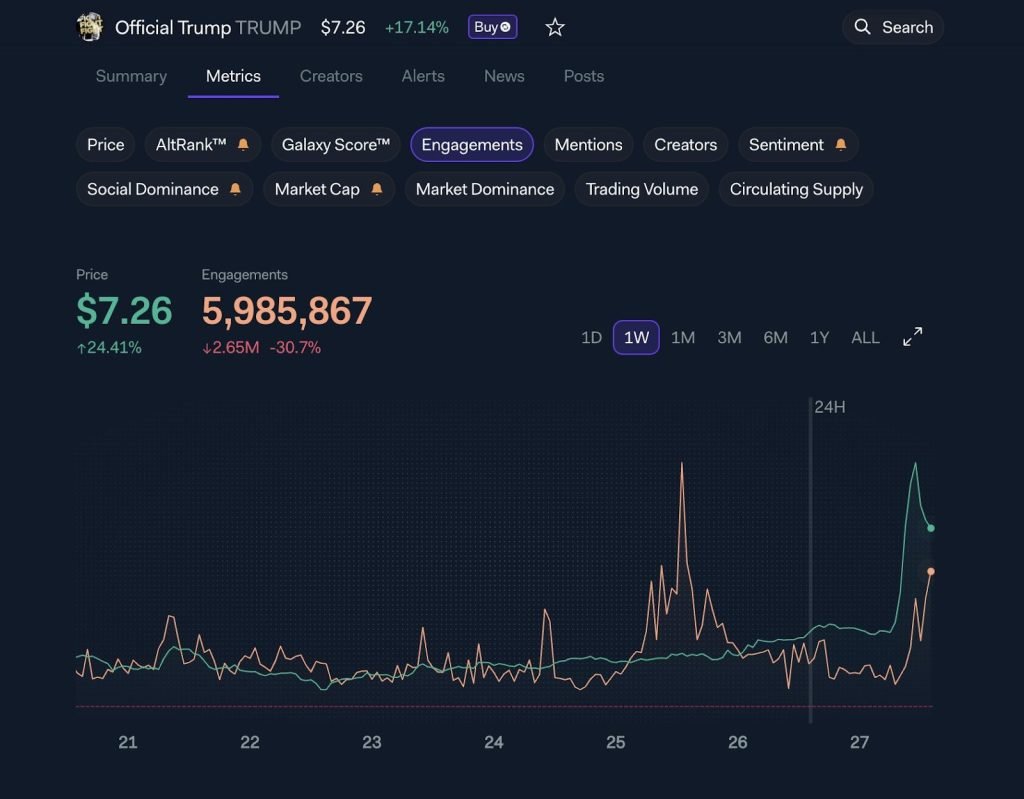Screen dimensions: 1024x799
Task: Enable the Trading Volume metric
Action: [x=641, y=189]
